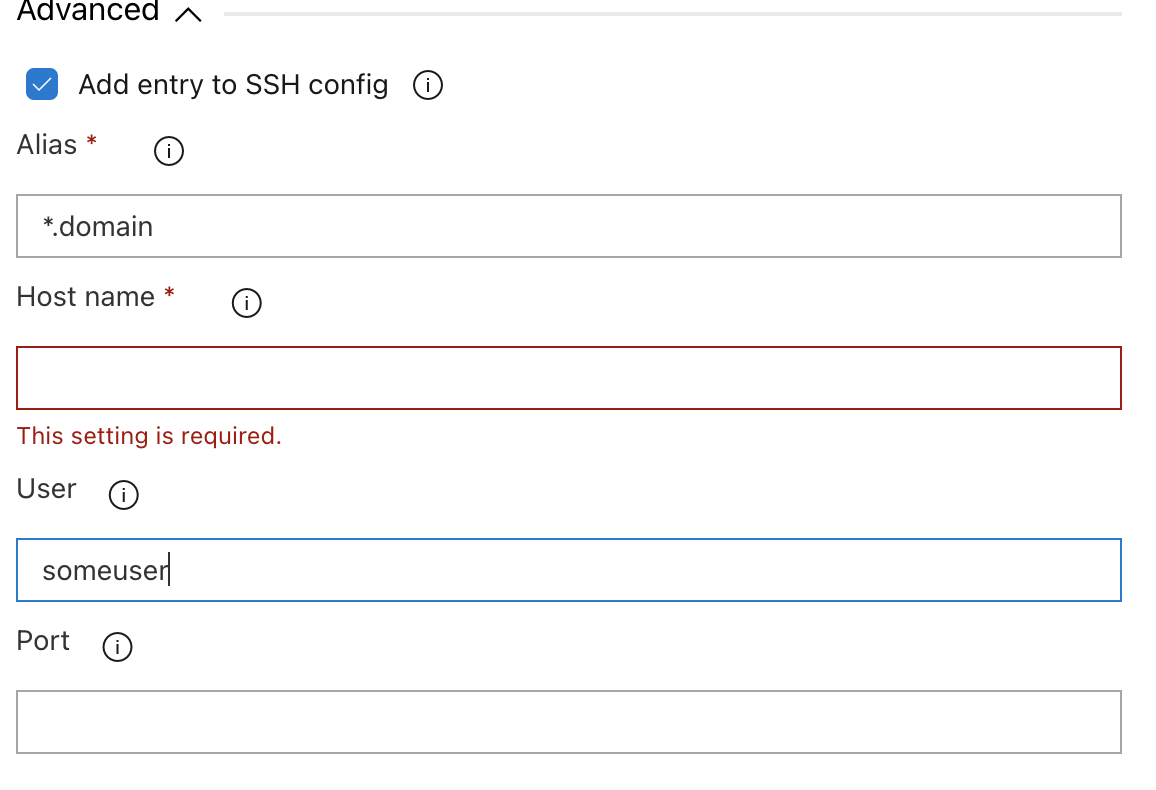Click the Alias field label

(45, 144)
